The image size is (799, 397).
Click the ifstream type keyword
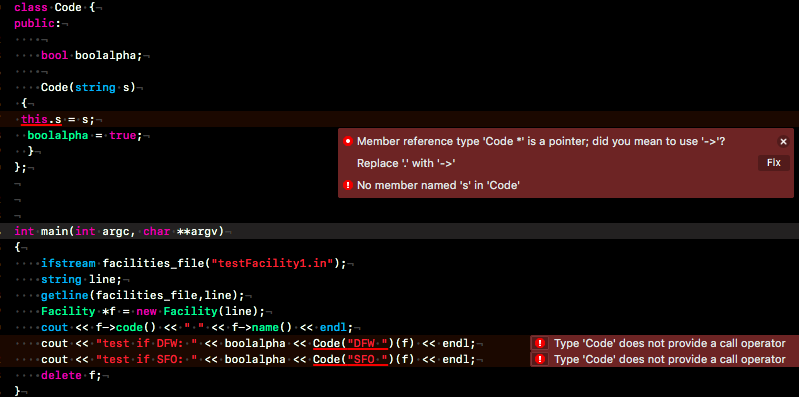[68, 263]
